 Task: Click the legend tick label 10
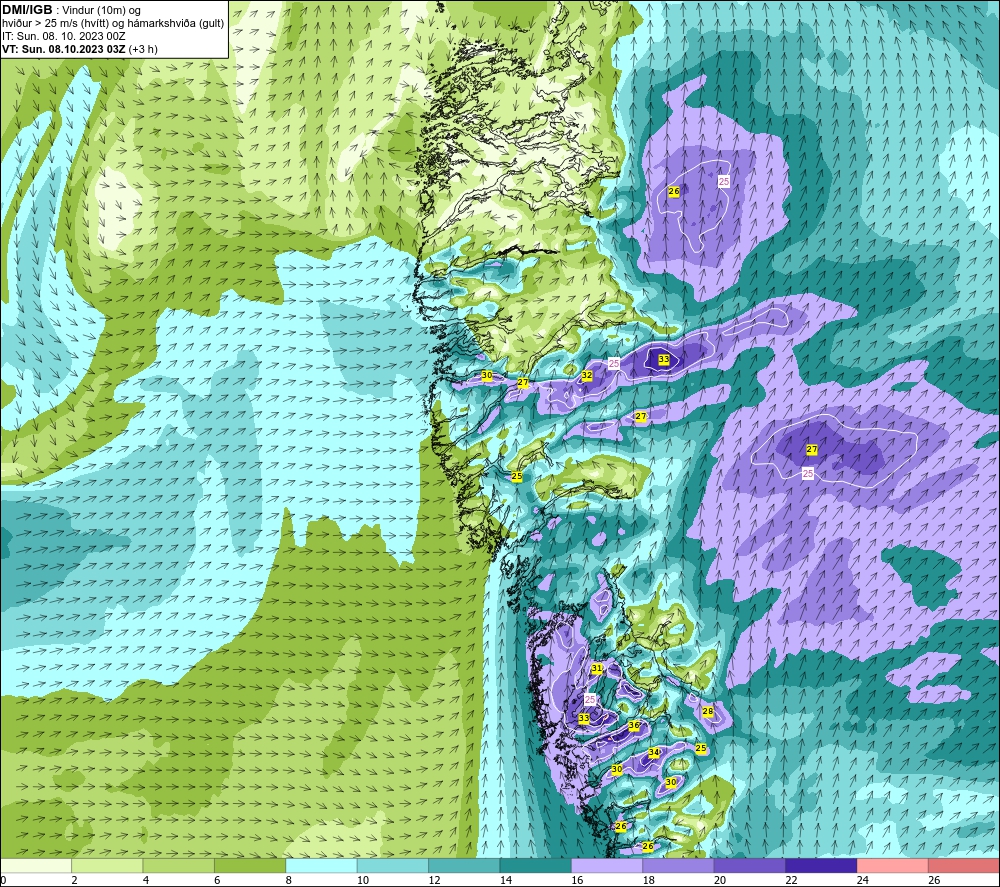(x=363, y=880)
